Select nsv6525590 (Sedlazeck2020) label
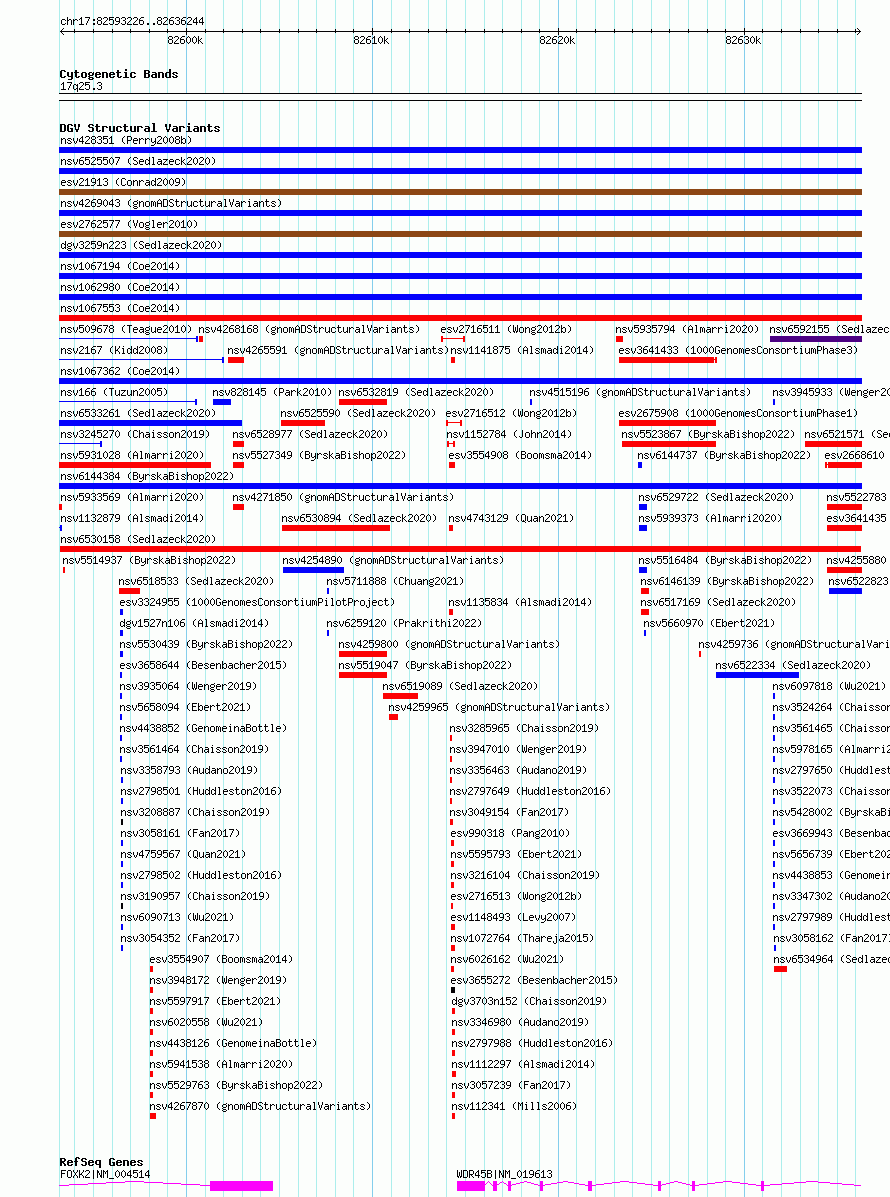Screen dimensions: 890x1197 point(358,413)
